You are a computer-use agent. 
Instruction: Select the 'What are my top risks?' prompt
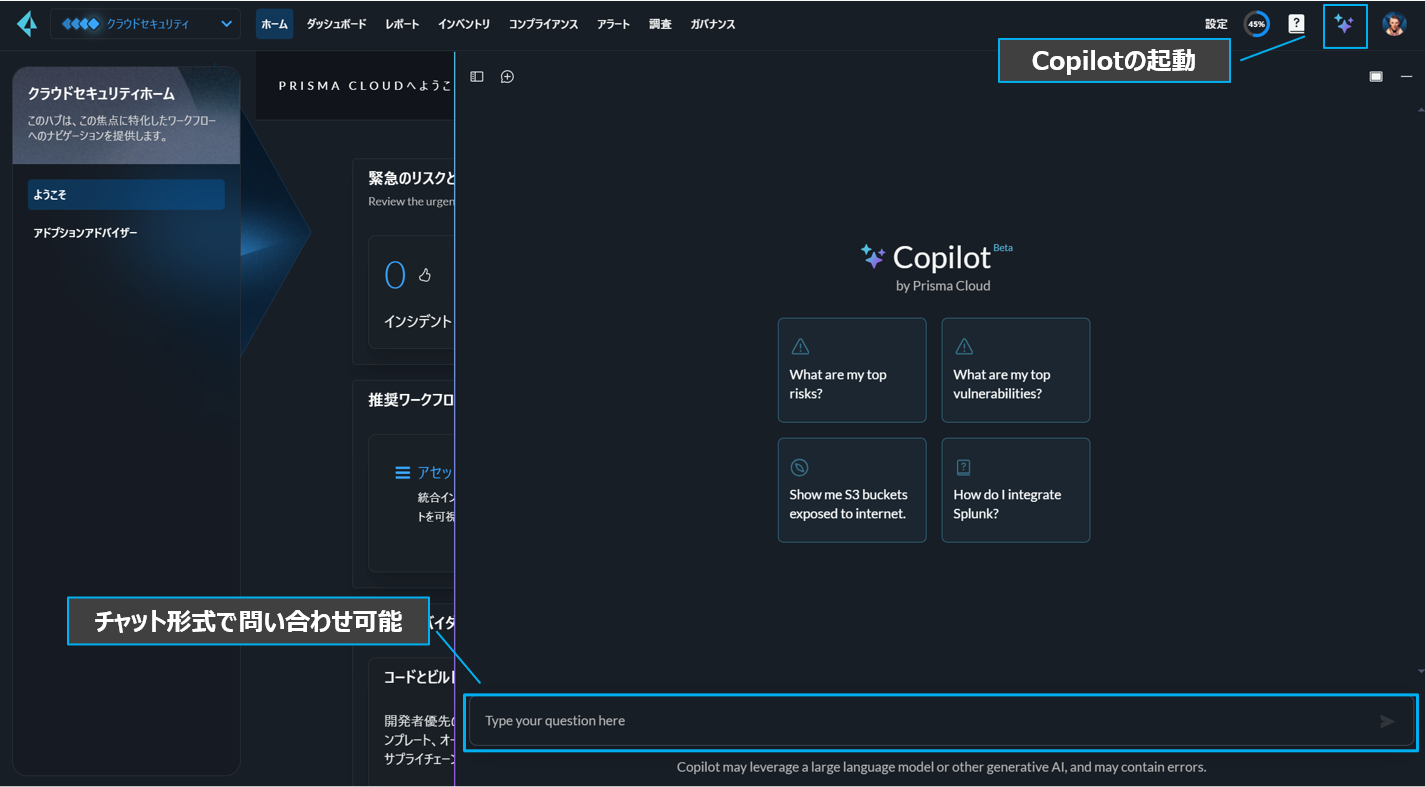pyautogui.click(x=852, y=370)
